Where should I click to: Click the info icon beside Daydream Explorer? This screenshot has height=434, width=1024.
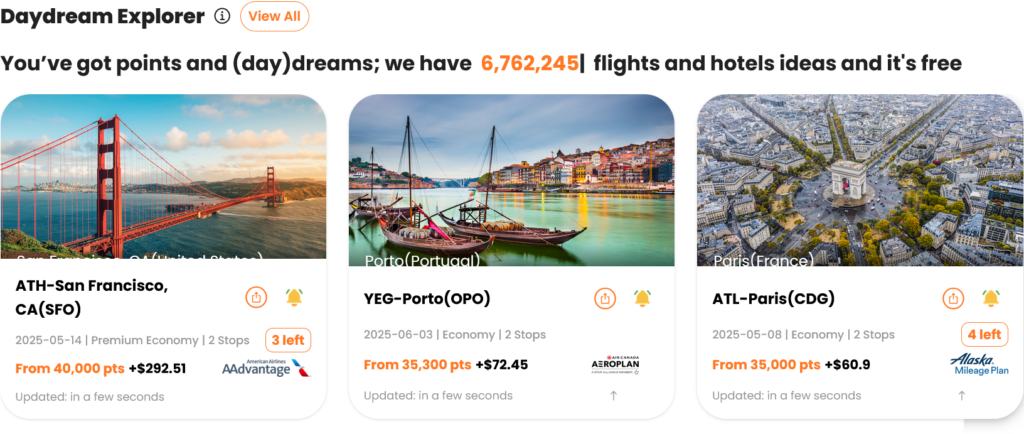click(222, 16)
